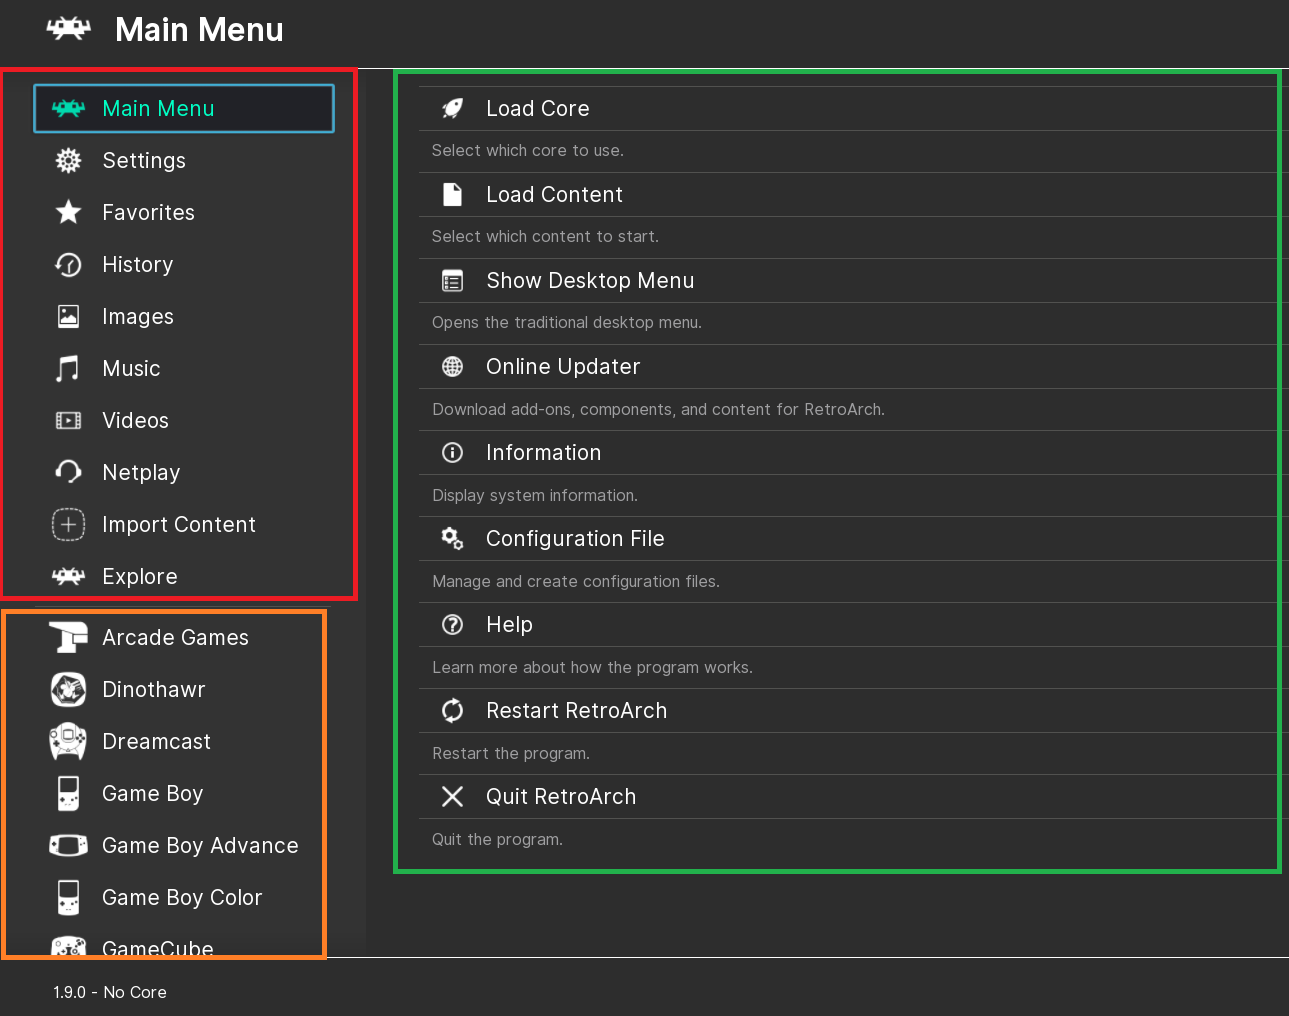Open the Game Boy playlist
Viewport: 1289px width, 1016px height.
[x=184, y=793]
